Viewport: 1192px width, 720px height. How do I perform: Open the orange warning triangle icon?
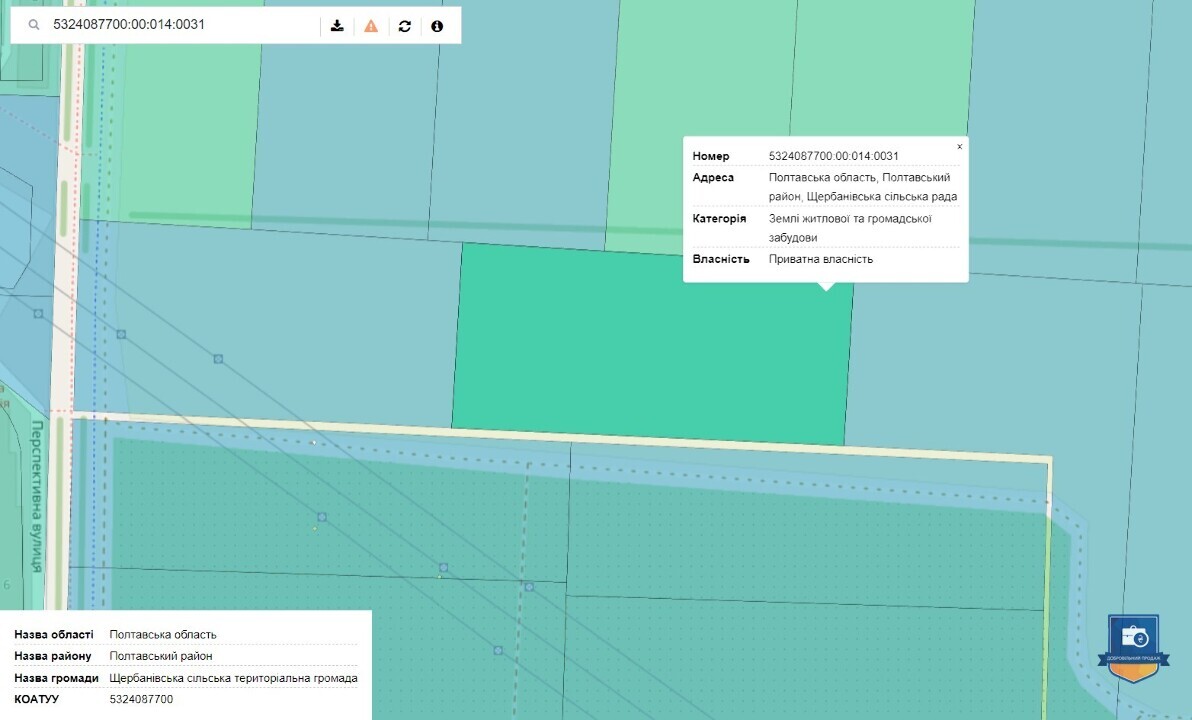[371, 26]
